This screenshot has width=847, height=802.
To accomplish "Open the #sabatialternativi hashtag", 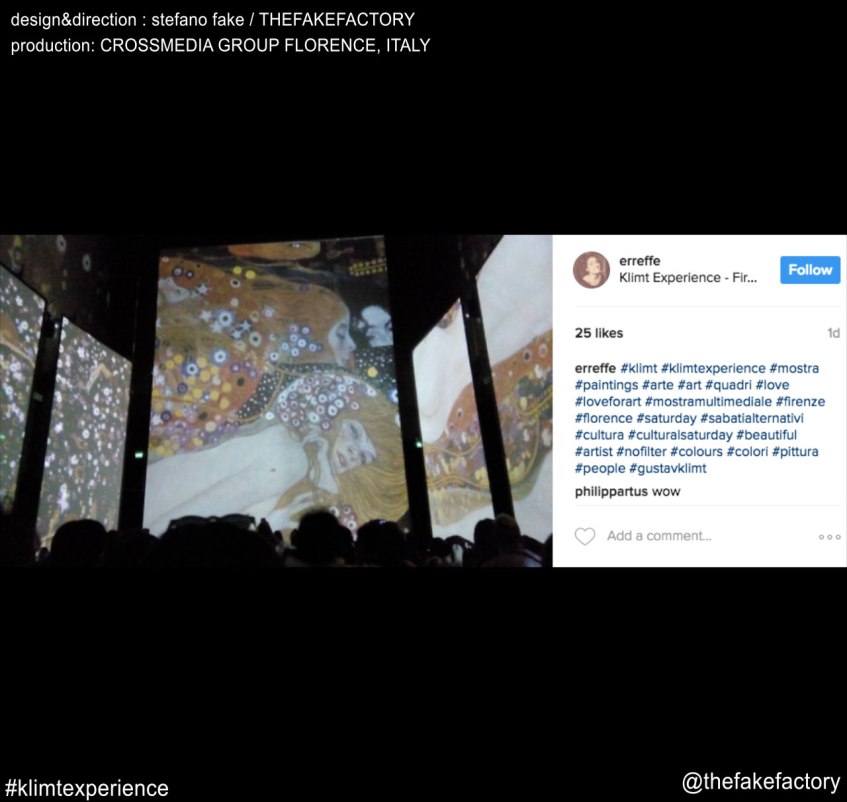I will coord(752,419).
